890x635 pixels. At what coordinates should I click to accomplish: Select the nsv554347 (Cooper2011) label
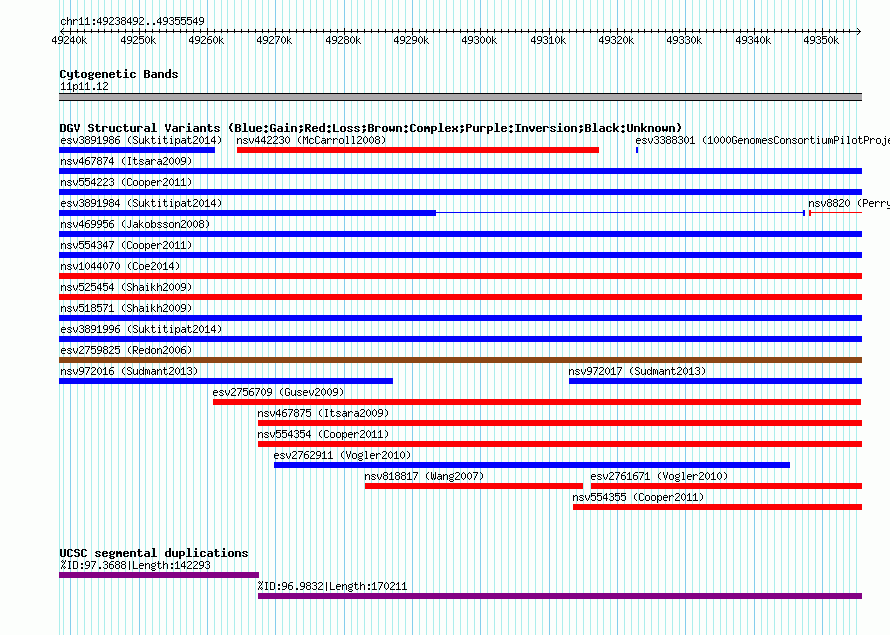coord(126,245)
